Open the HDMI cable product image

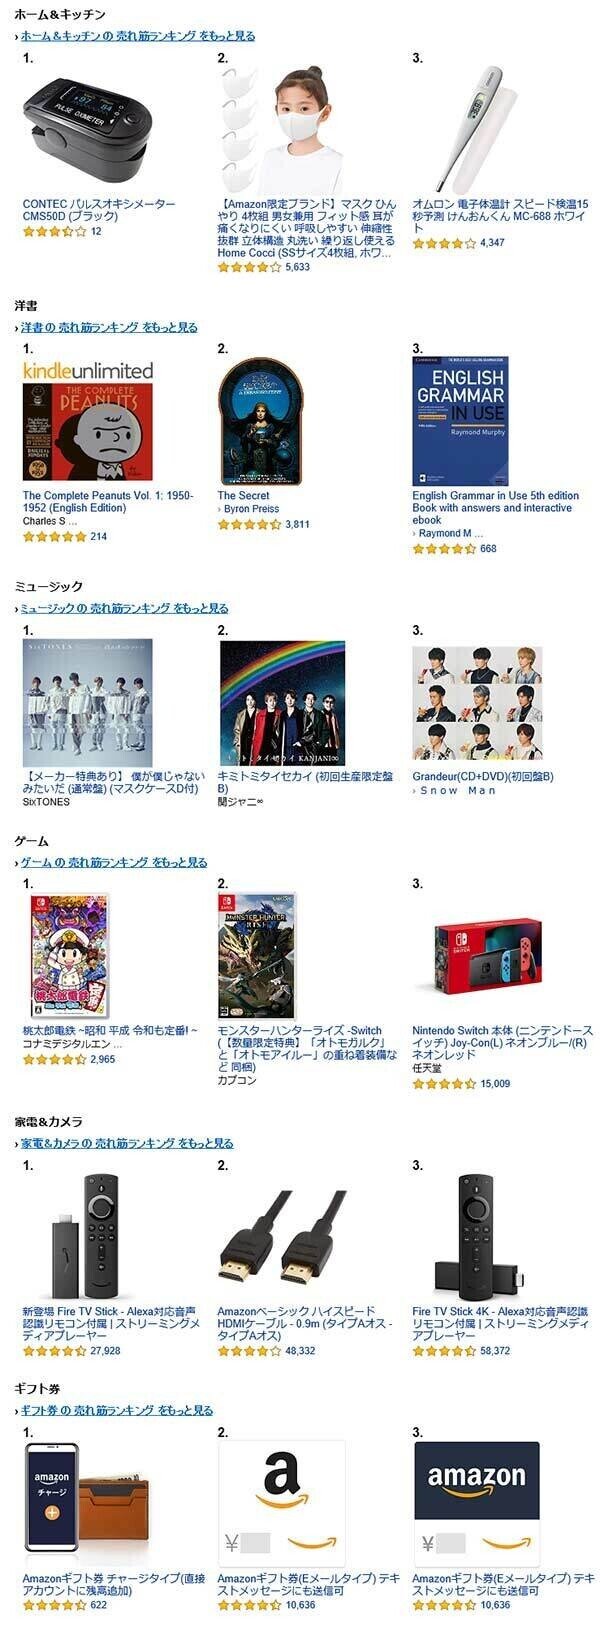[283, 1238]
